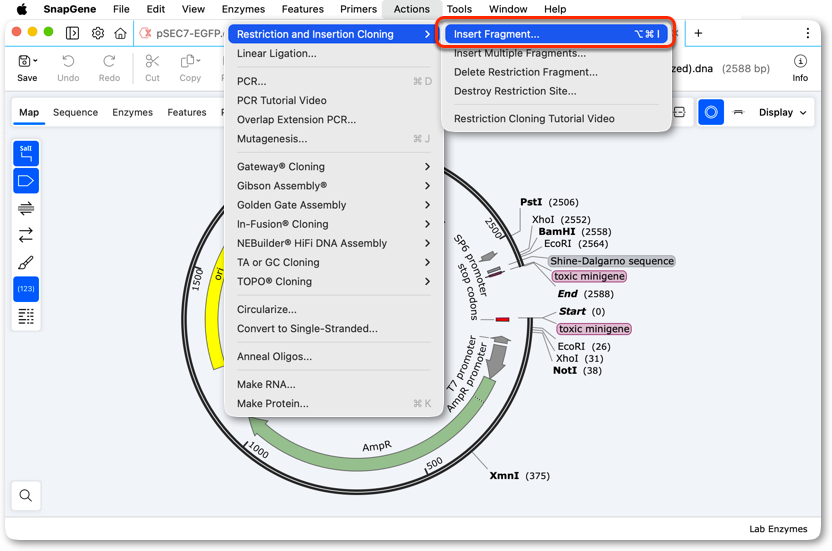This screenshot has height=551, width=832.
Task: Click the Lab Enzymes status link
Action: click(x=778, y=529)
